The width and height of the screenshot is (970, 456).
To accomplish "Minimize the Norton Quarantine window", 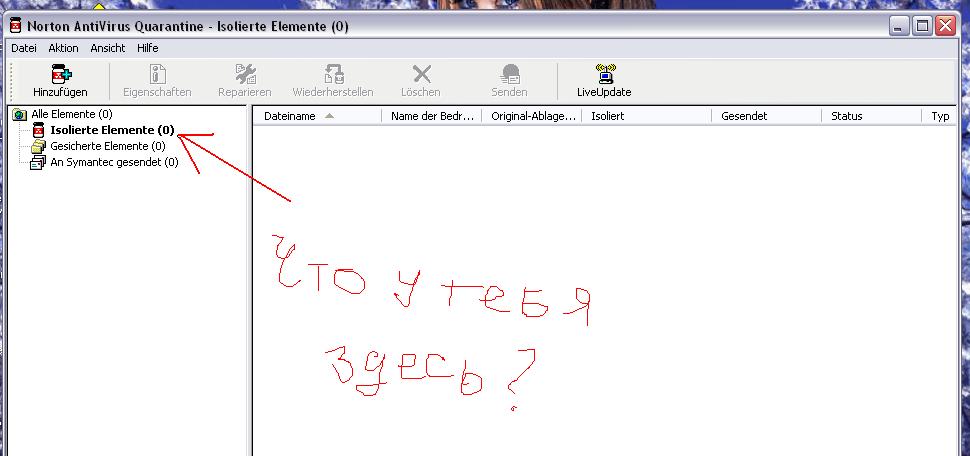I will click(x=900, y=27).
